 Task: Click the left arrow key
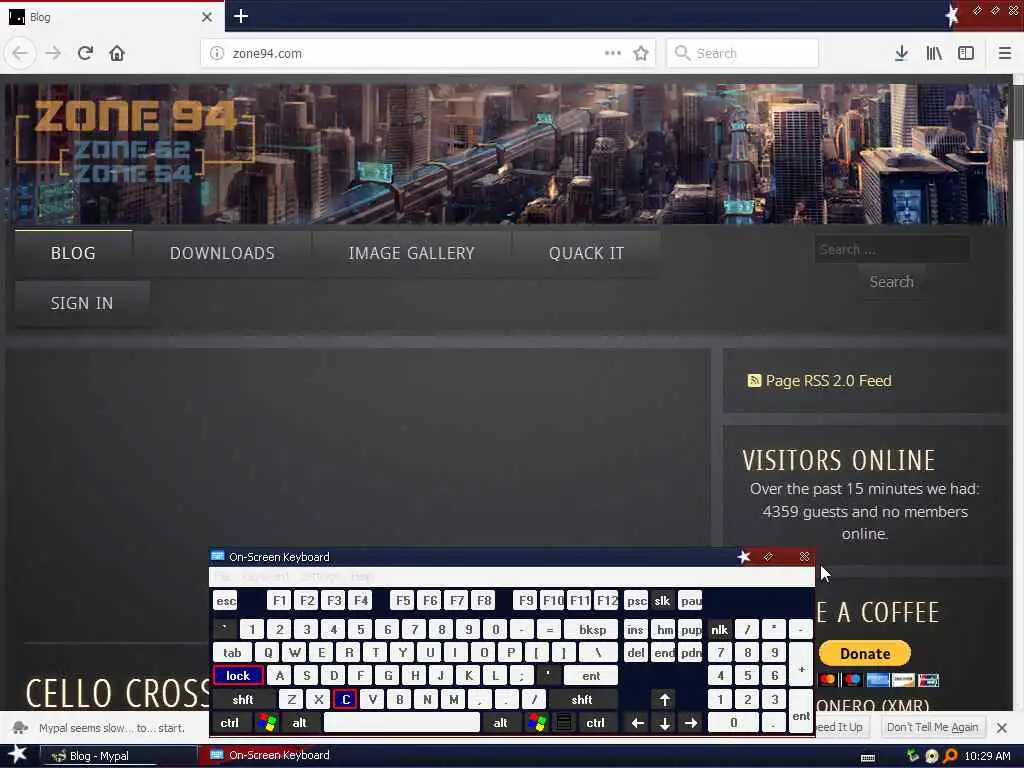(x=638, y=723)
